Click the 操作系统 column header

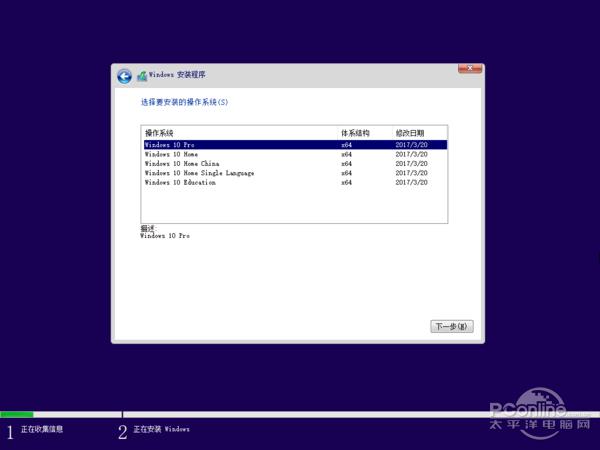(159, 133)
